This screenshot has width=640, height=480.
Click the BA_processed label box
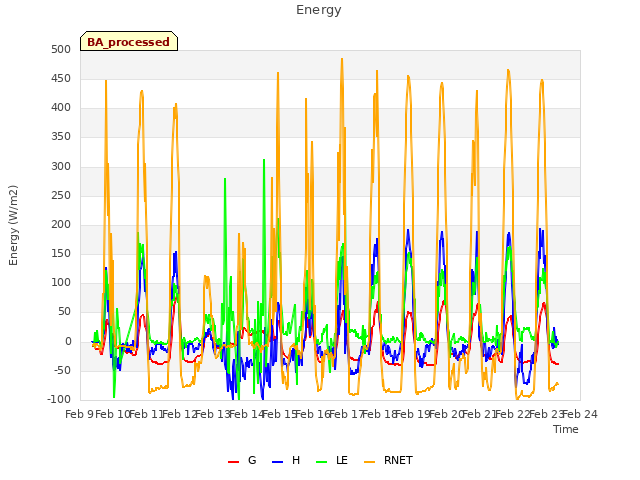(129, 41)
